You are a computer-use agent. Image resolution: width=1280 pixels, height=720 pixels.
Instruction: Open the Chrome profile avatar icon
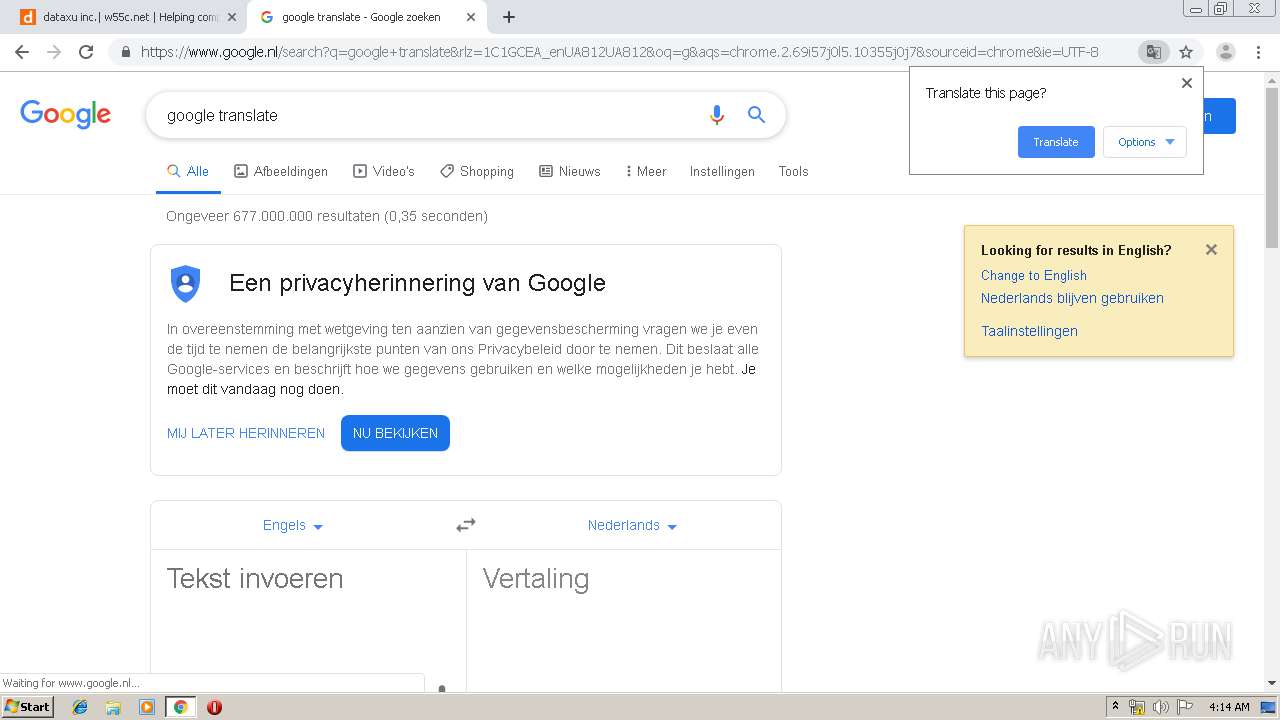pos(1226,52)
